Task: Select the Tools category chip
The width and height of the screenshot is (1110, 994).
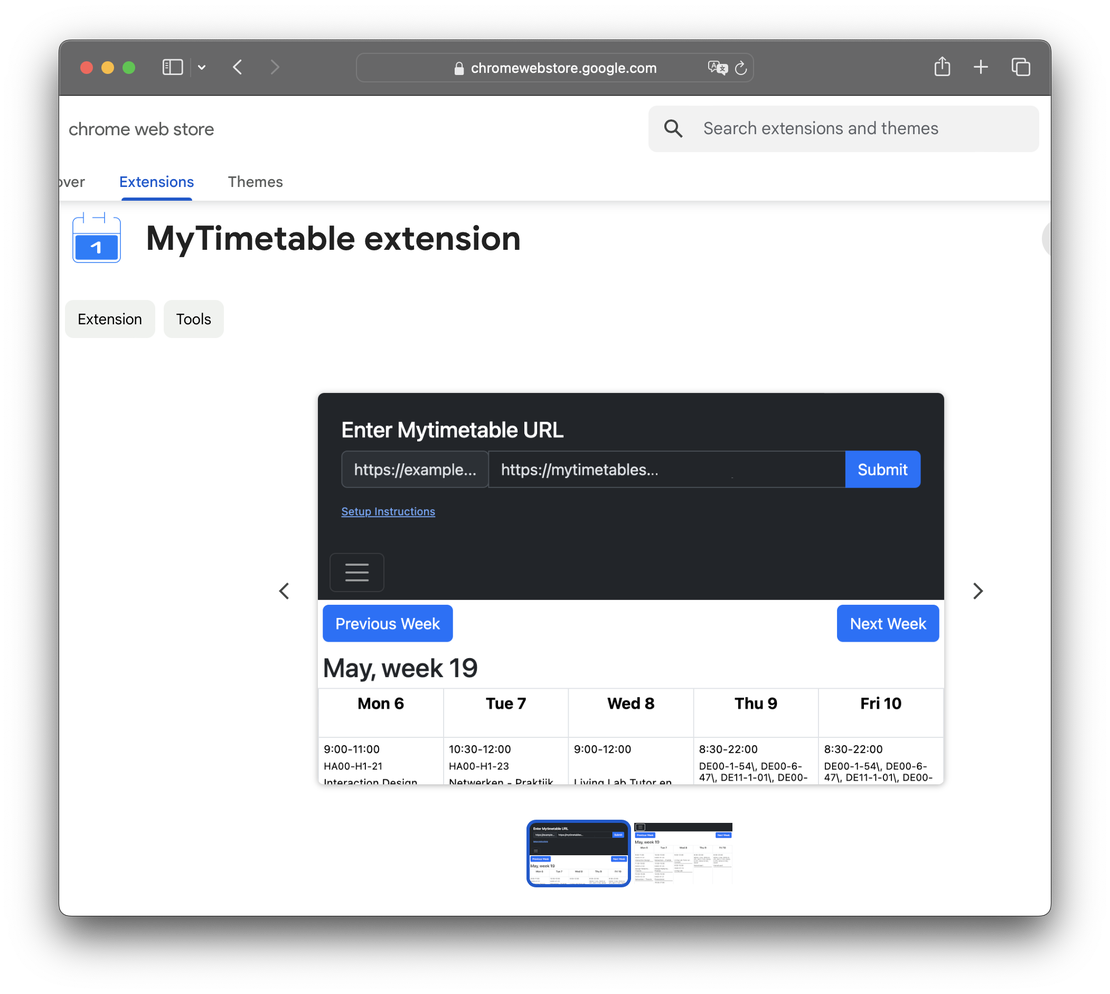Action: (193, 318)
